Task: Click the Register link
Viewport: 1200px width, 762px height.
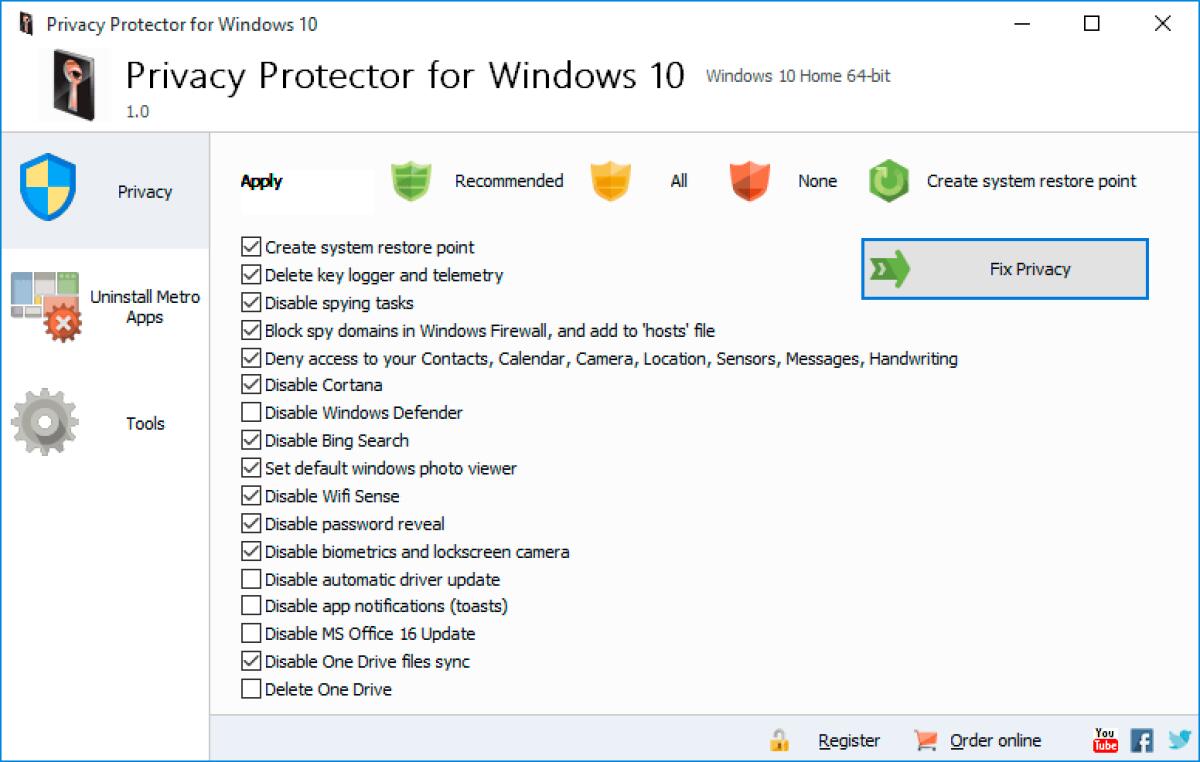Action: click(x=848, y=740)
